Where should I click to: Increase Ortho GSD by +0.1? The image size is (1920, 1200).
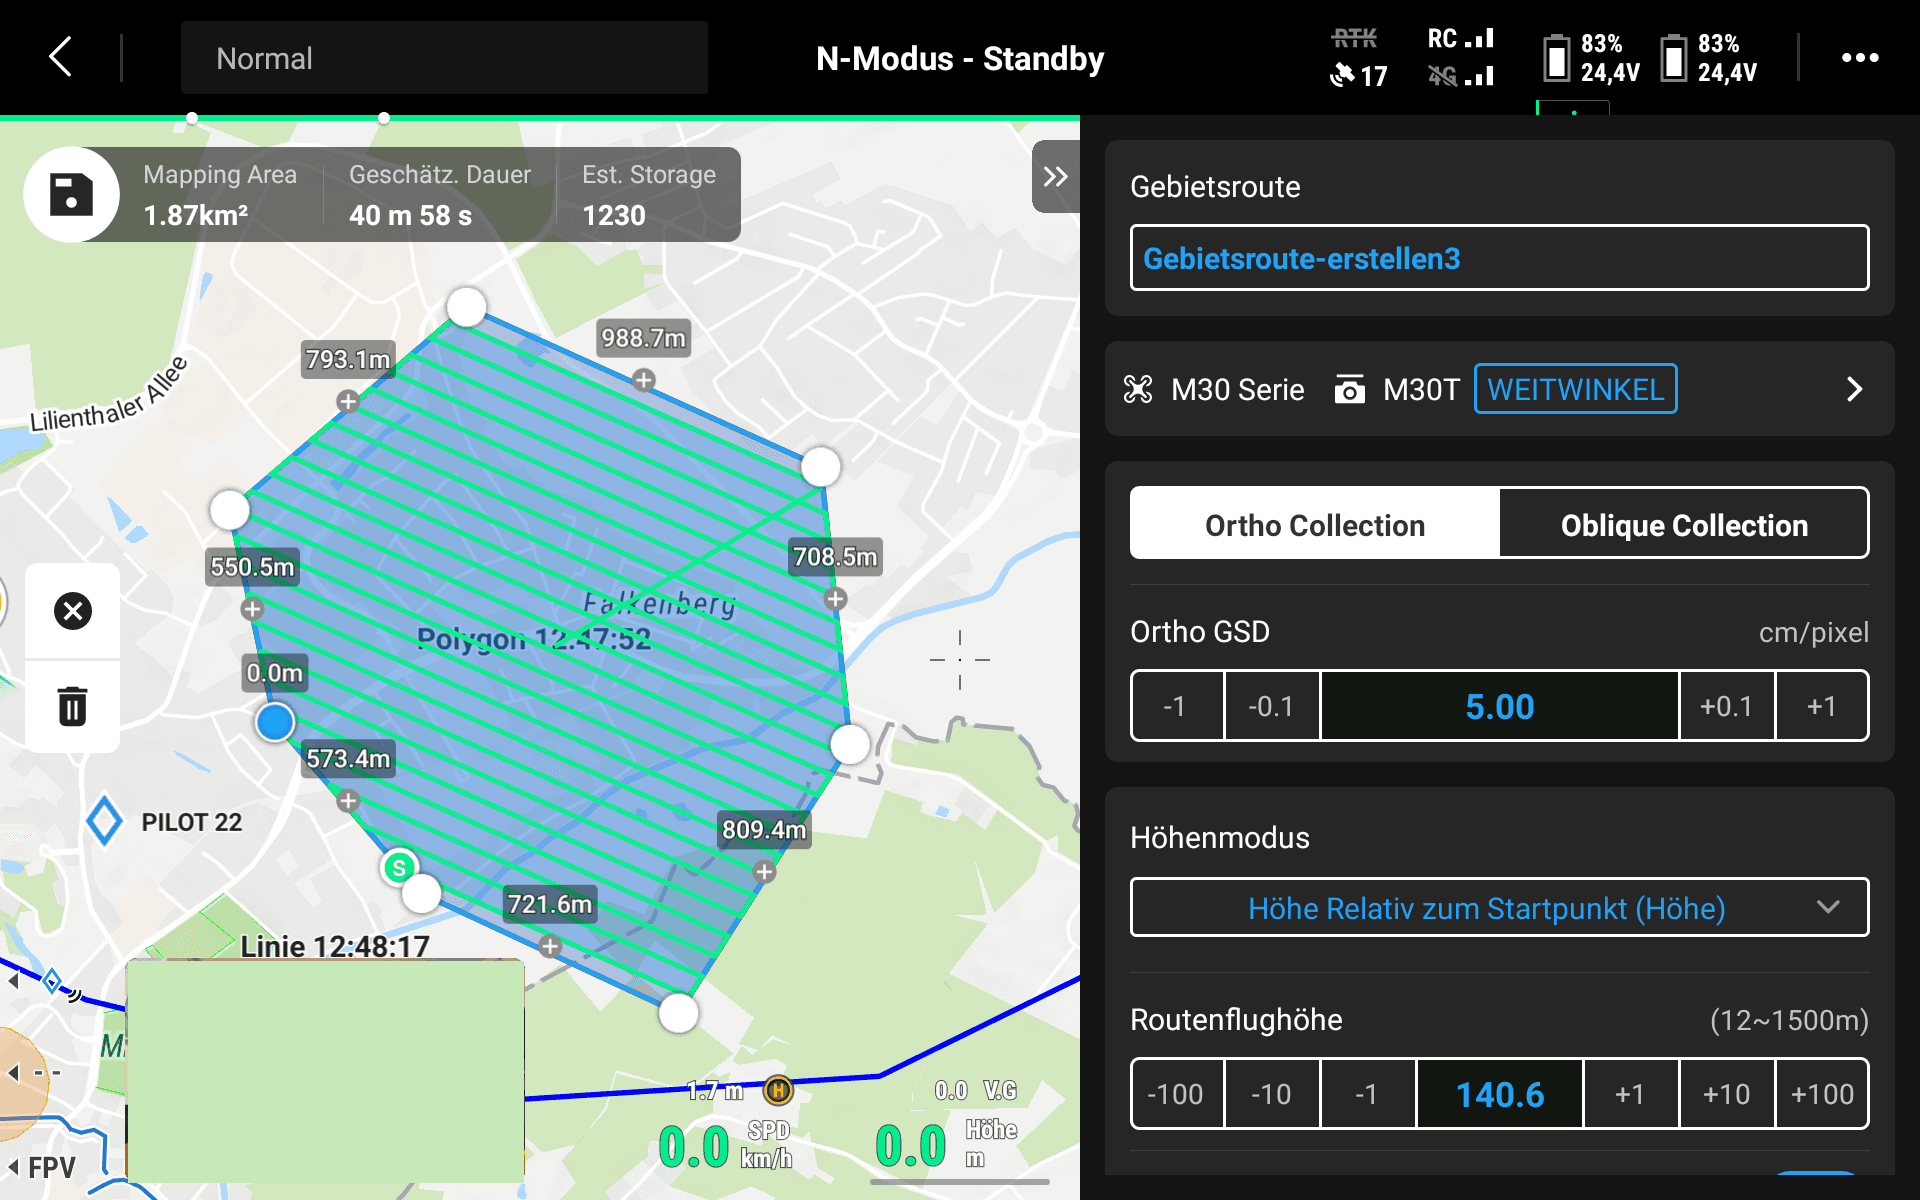1726,706
